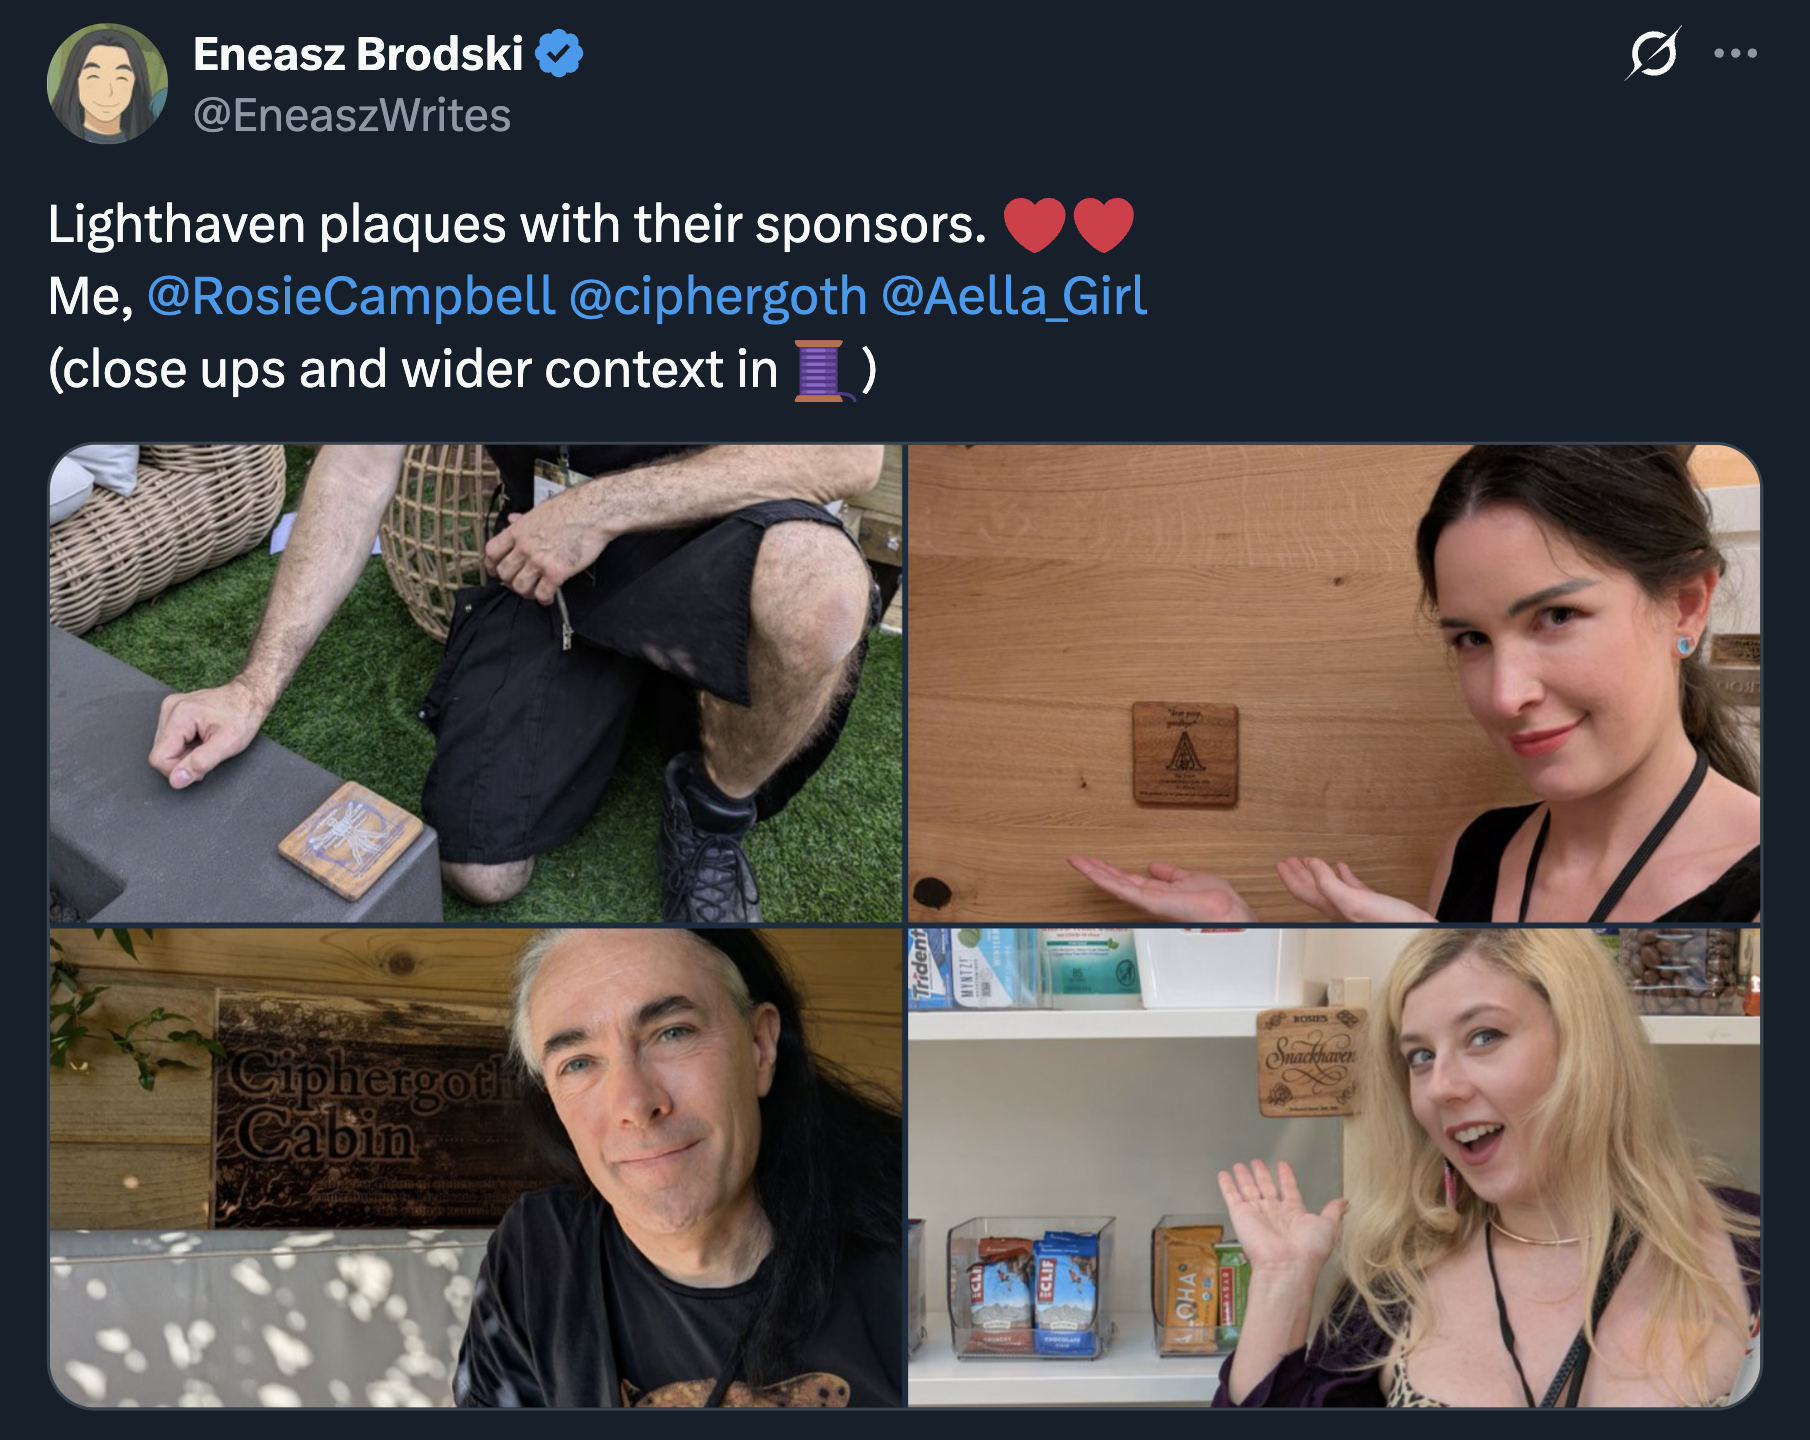Follow the @RosieCampbell mention link
Image resolution: width=1810 pixels, height=1440 pixels.
351,296
